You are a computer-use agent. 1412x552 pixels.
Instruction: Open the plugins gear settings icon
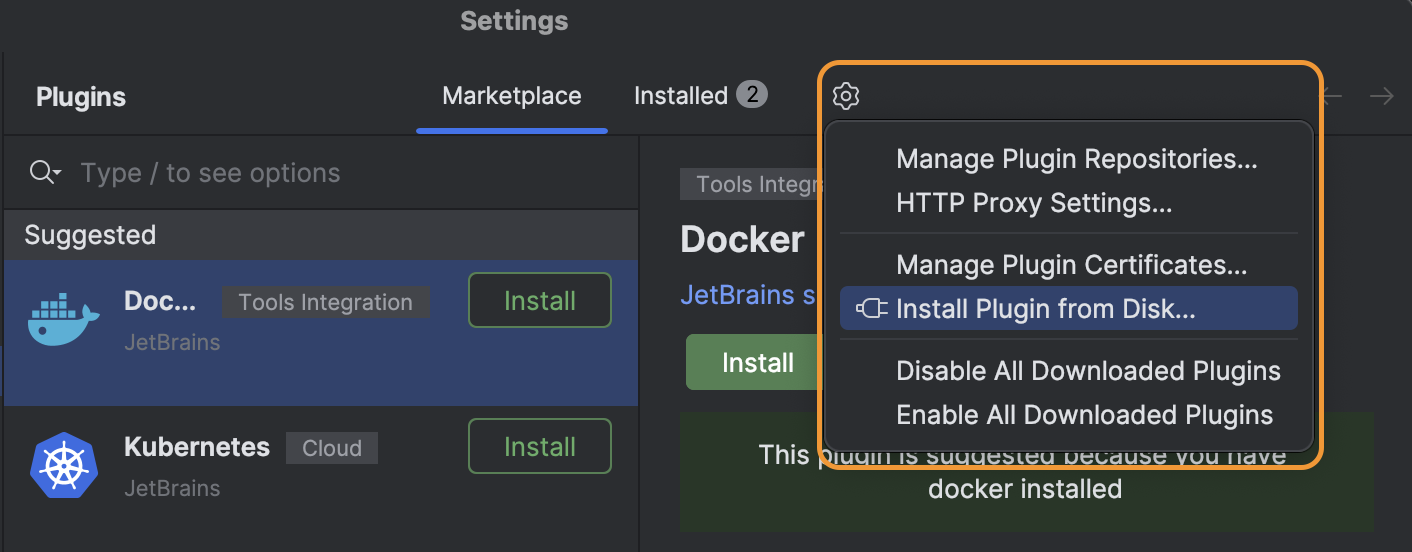point(846,96)
